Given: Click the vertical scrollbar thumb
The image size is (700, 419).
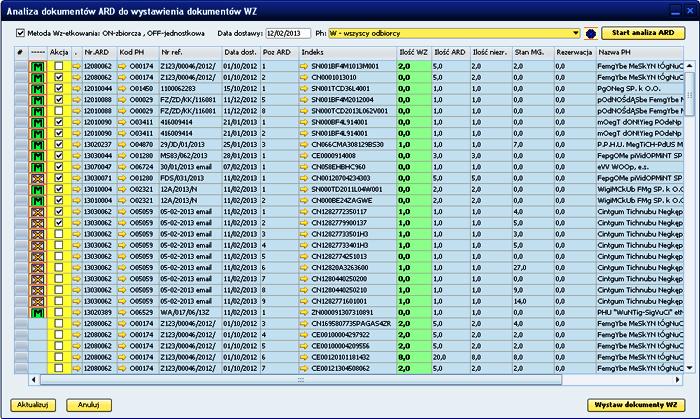Looking at the screenshot, I should pyautogui.click(x=689, y=95).
